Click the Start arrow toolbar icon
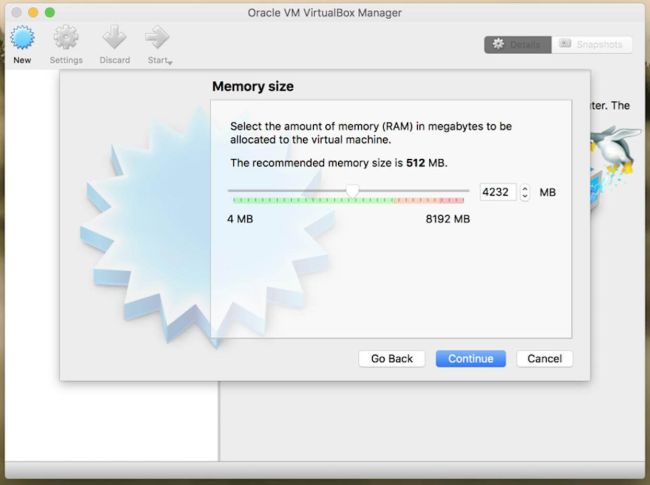Image resolution: width=650 pixels, height=485 pixels. [157, 38]
